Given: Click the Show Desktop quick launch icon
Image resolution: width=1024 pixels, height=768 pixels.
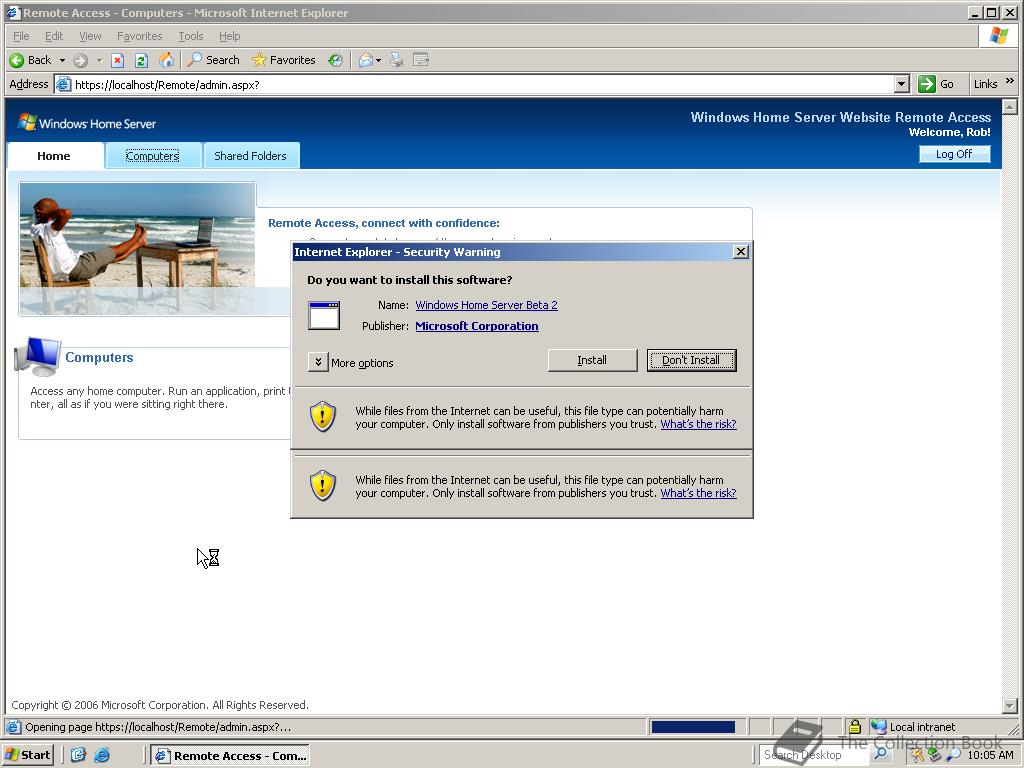Looking at the screenshot, I should 78,755.
